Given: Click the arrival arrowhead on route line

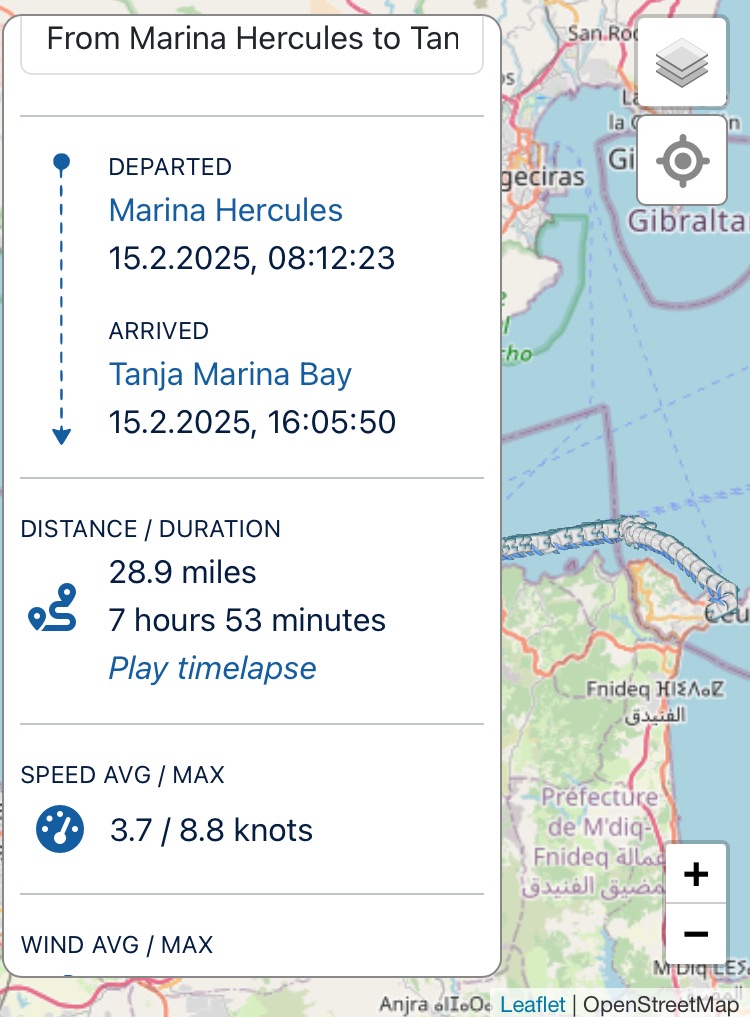Looking at the screenshot, I should [x=61, y=436].
